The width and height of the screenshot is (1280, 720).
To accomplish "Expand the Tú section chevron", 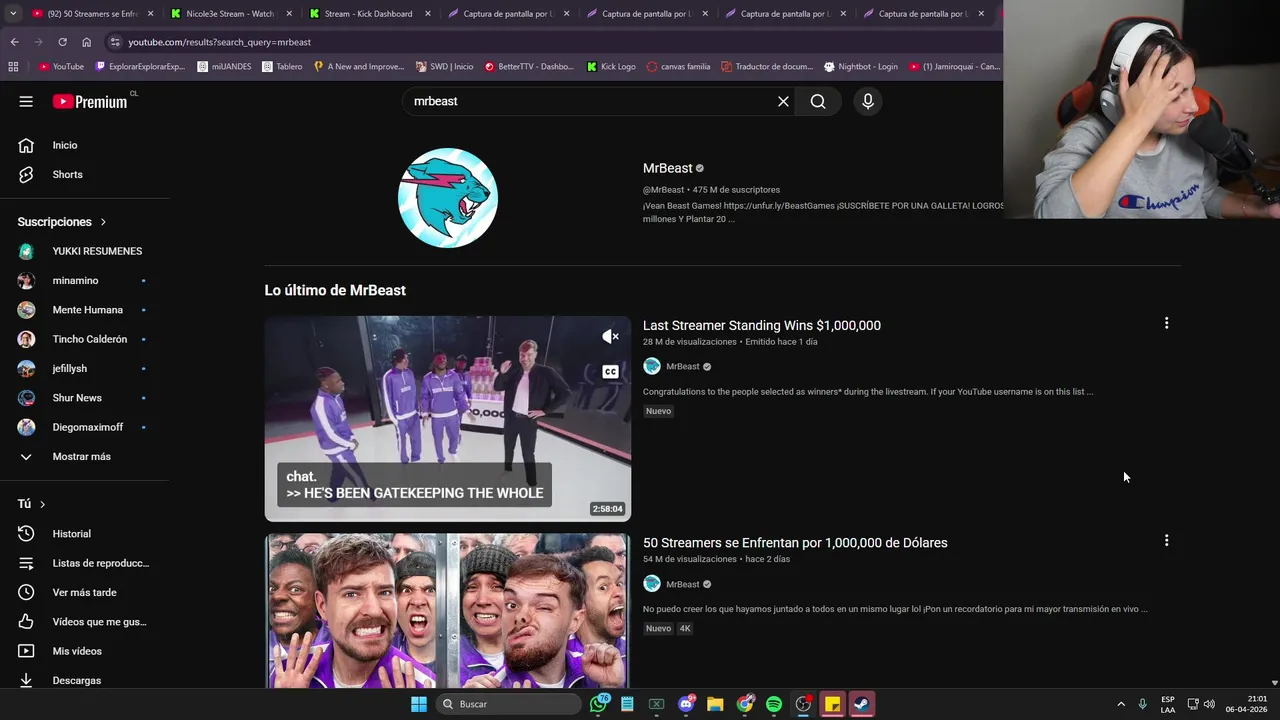I will 42,504.
